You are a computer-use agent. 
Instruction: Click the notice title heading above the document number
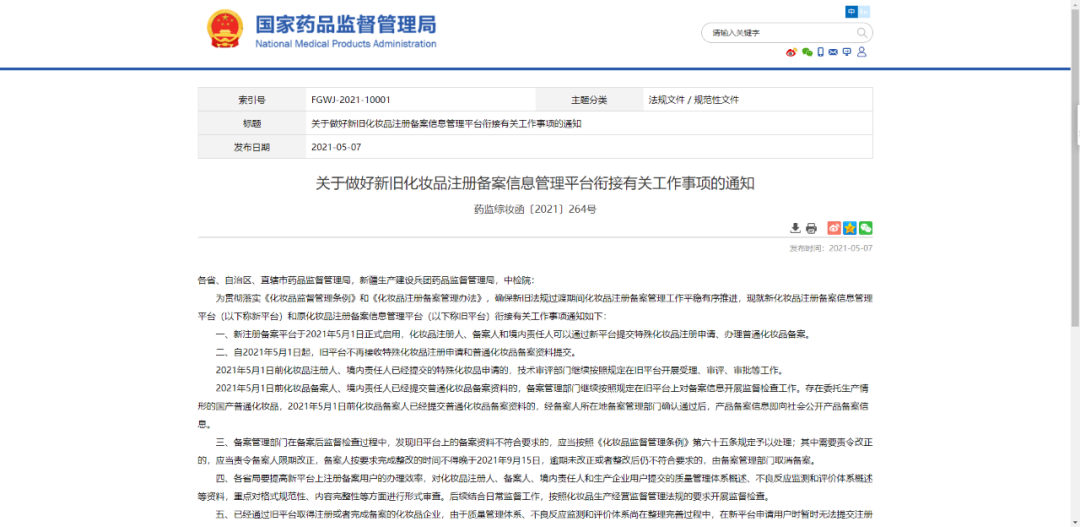point(535,183)
